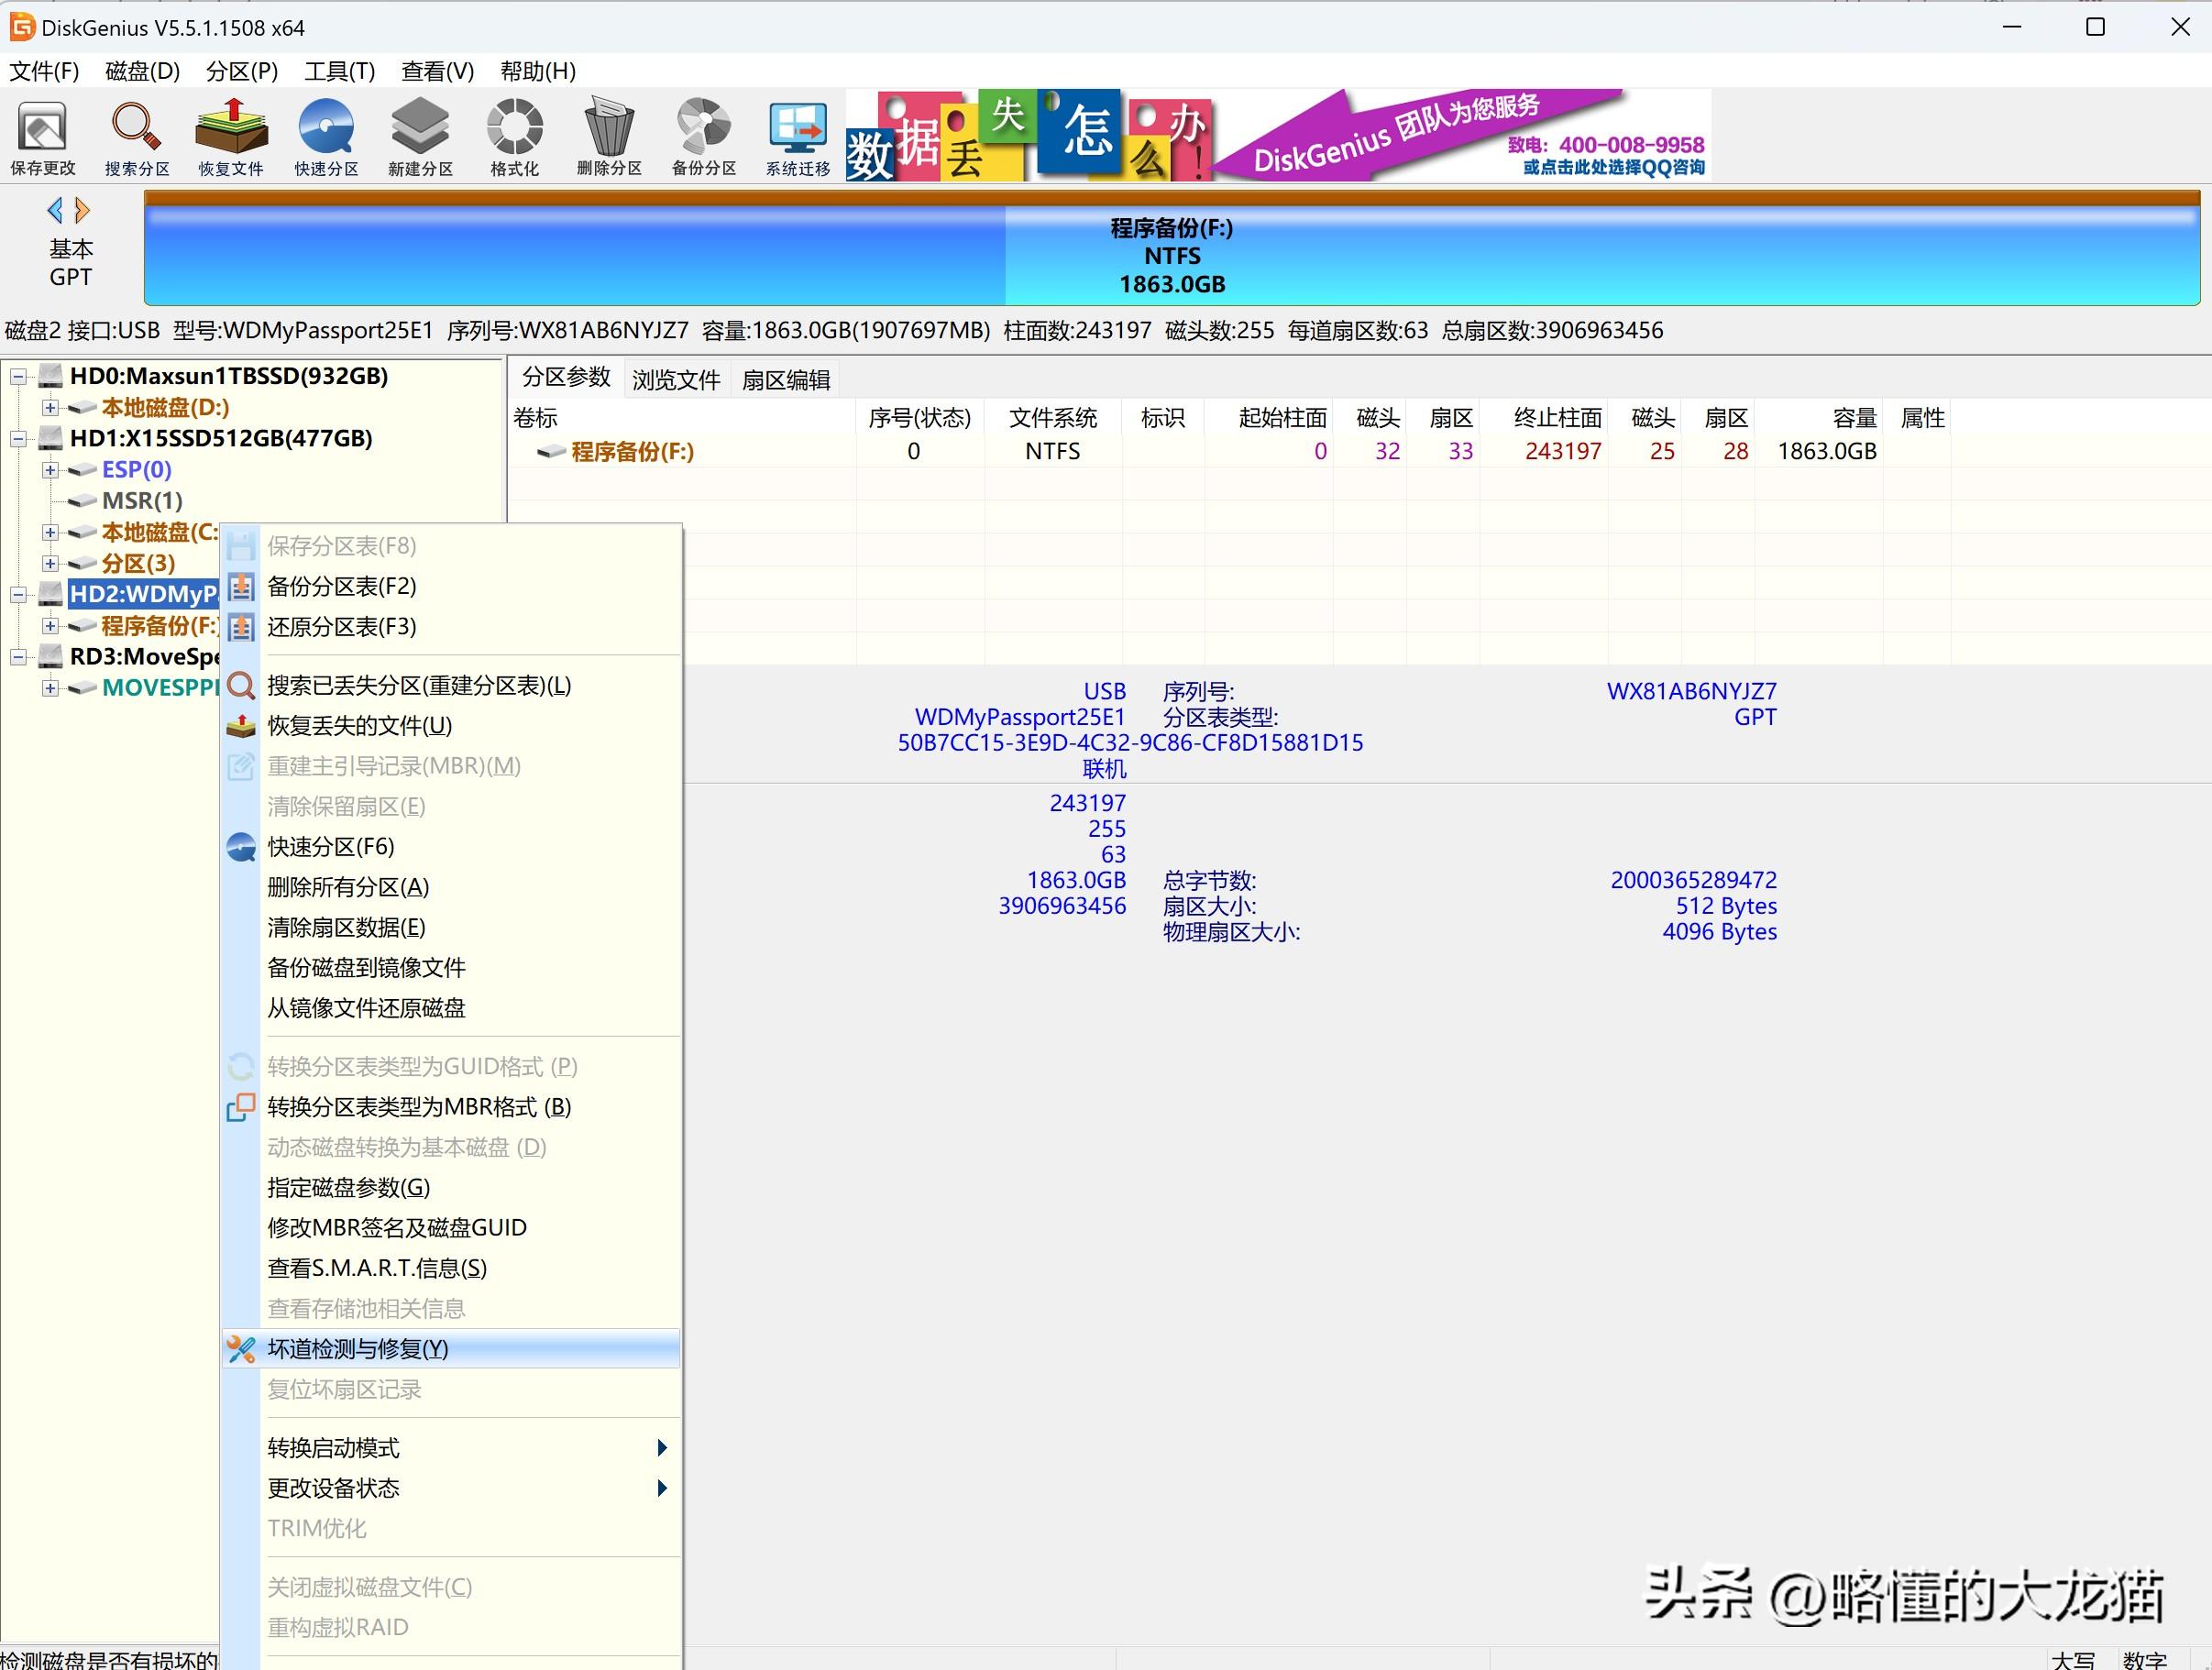This screenshot has width=2212, height=1670.
Task: Open the 工具(T) menu
Action: point(339,71)
